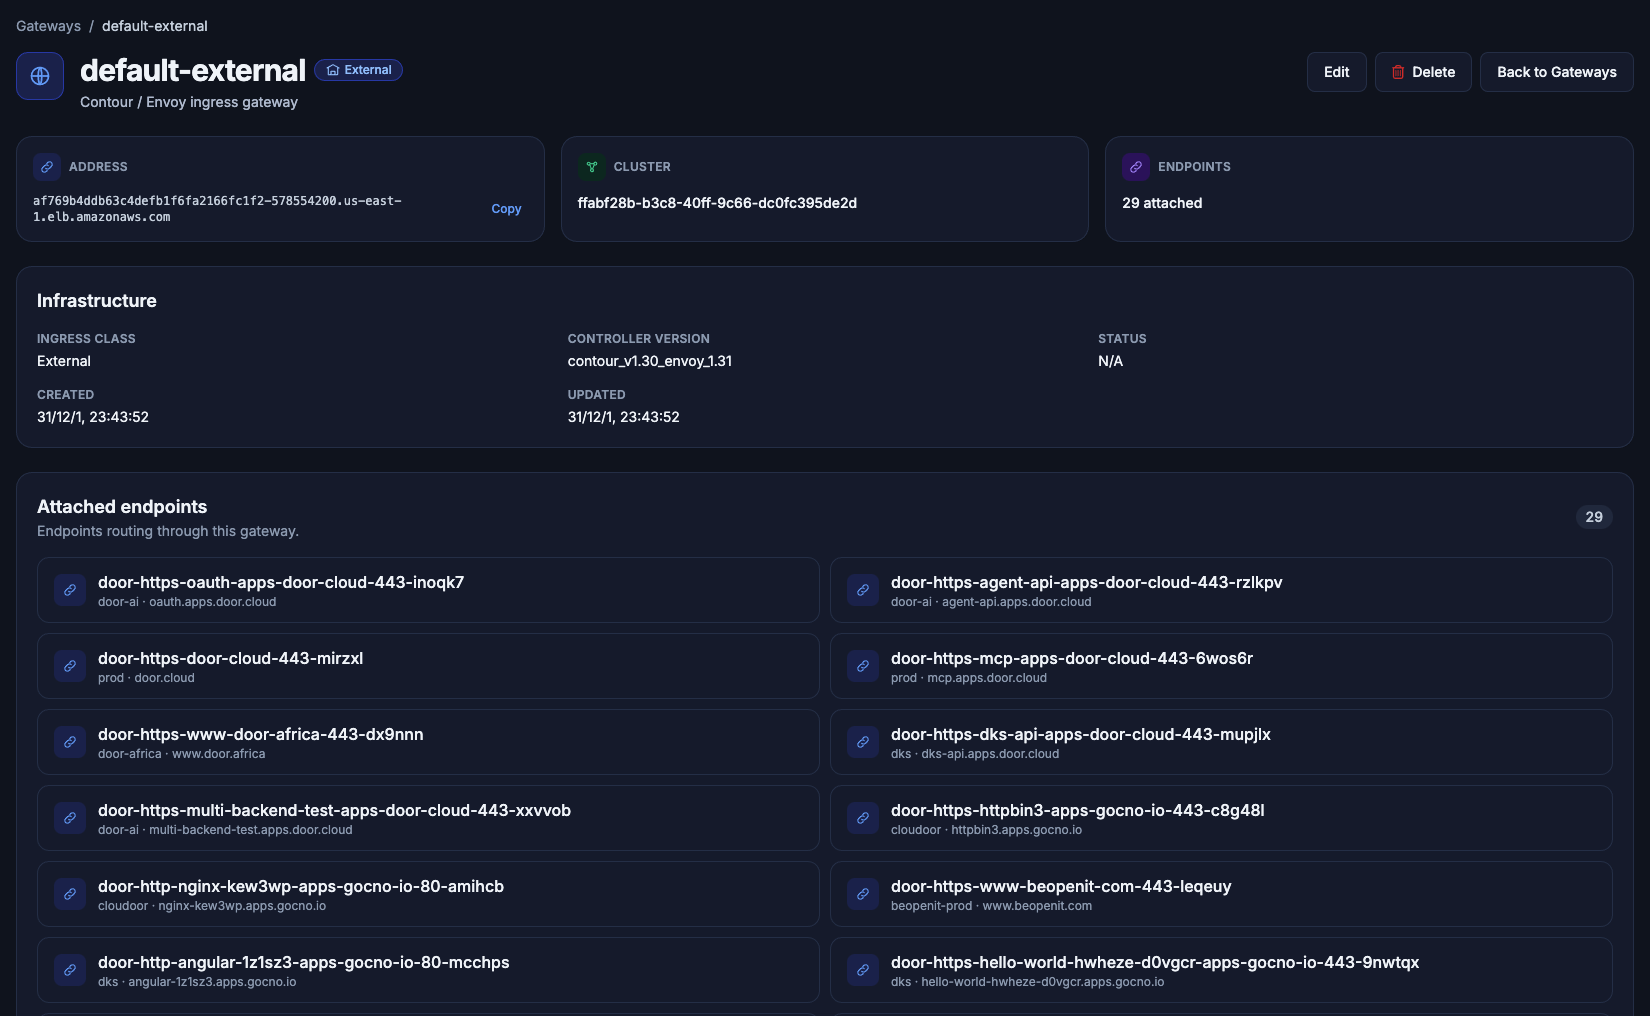Screen dimensions: 1650x1016
Task: Click the link icon for door-https-agent-api-apps-door-cloud-443-rzlkpv
Action: tap(863, 590)
